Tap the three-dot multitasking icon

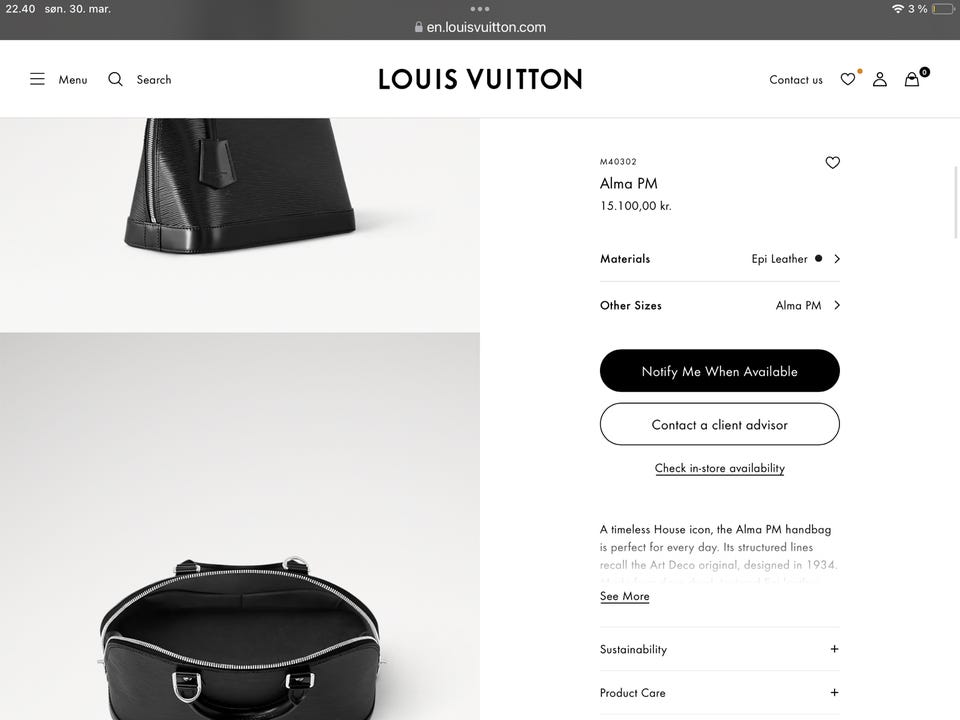[480, 9]
